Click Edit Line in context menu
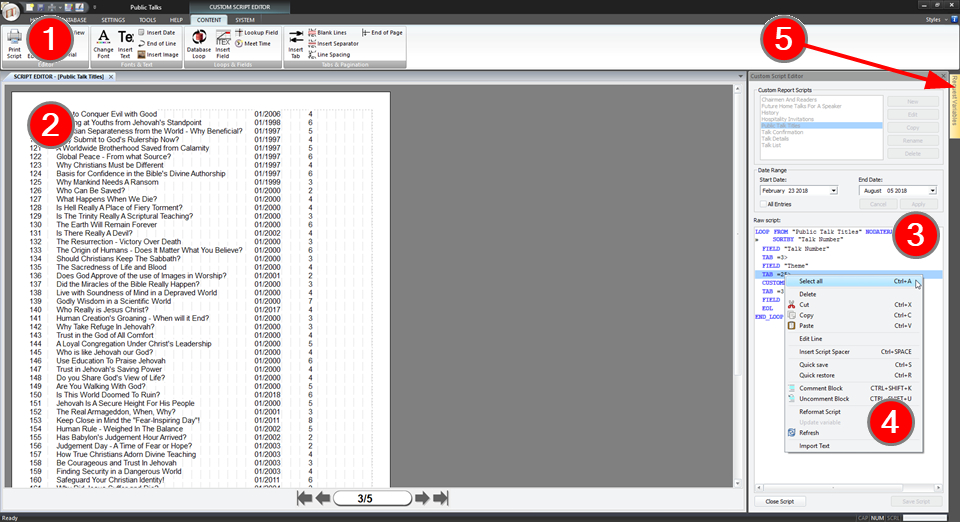 pyautogui.click(x=853, y=338)
